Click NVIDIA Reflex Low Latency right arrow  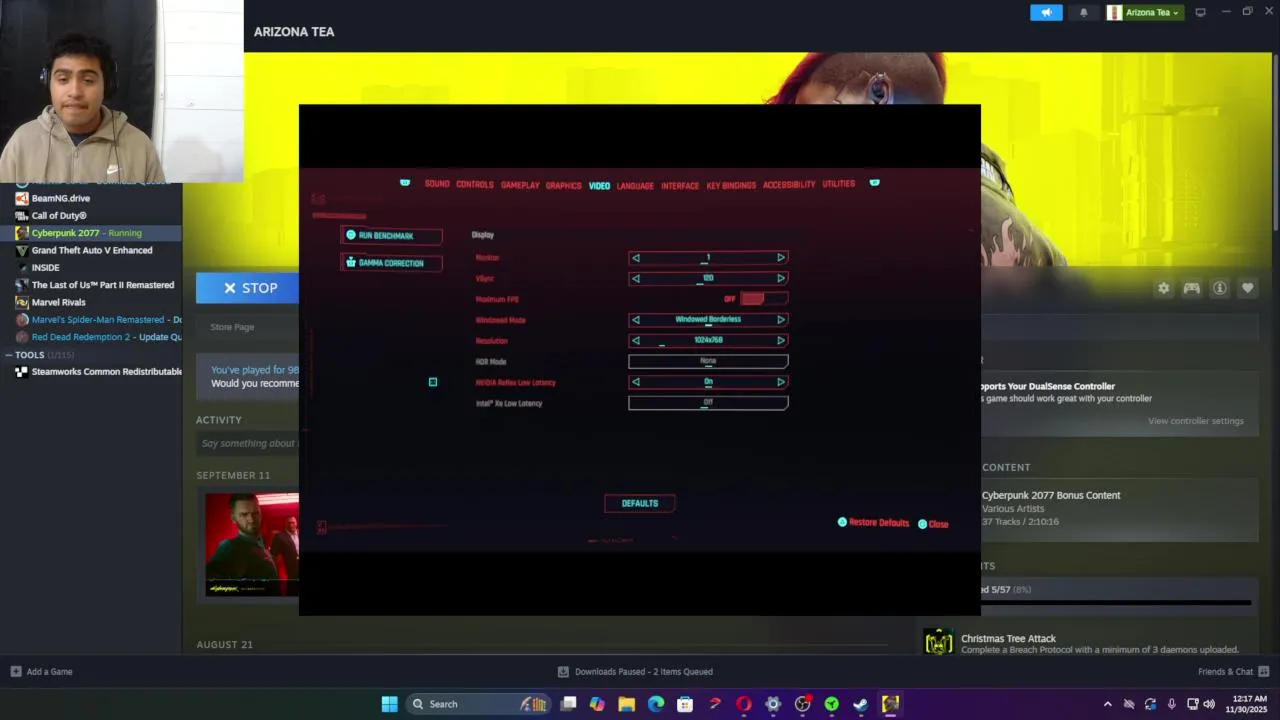[x=781, y=382]
